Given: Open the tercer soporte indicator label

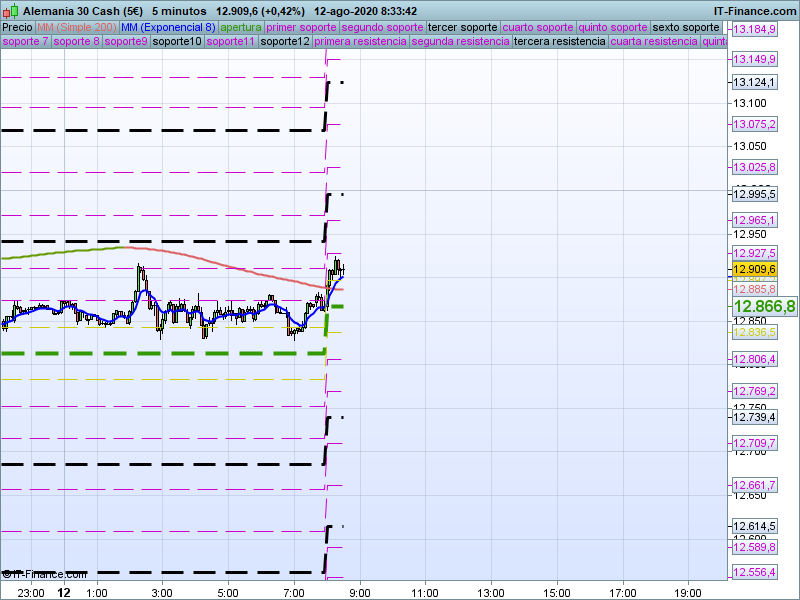Looking at the screenshot, I should pyautogui.click(x=462, y=27).
